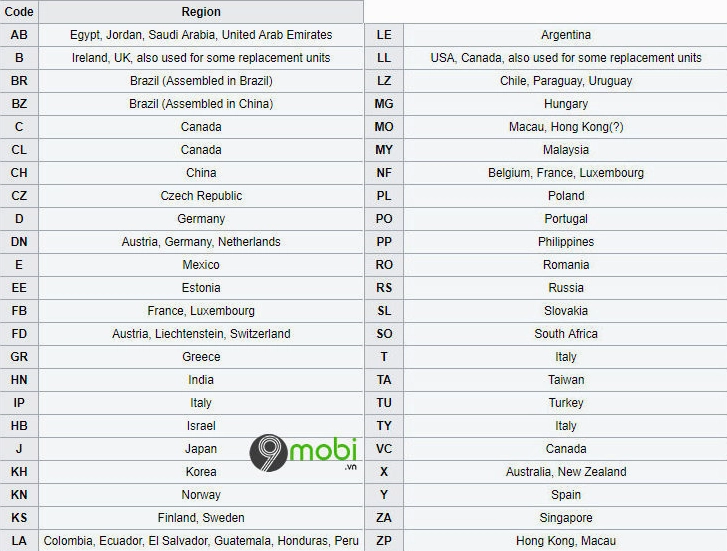
Task: Click the AB code cell
Action: [x=19, y=35]
